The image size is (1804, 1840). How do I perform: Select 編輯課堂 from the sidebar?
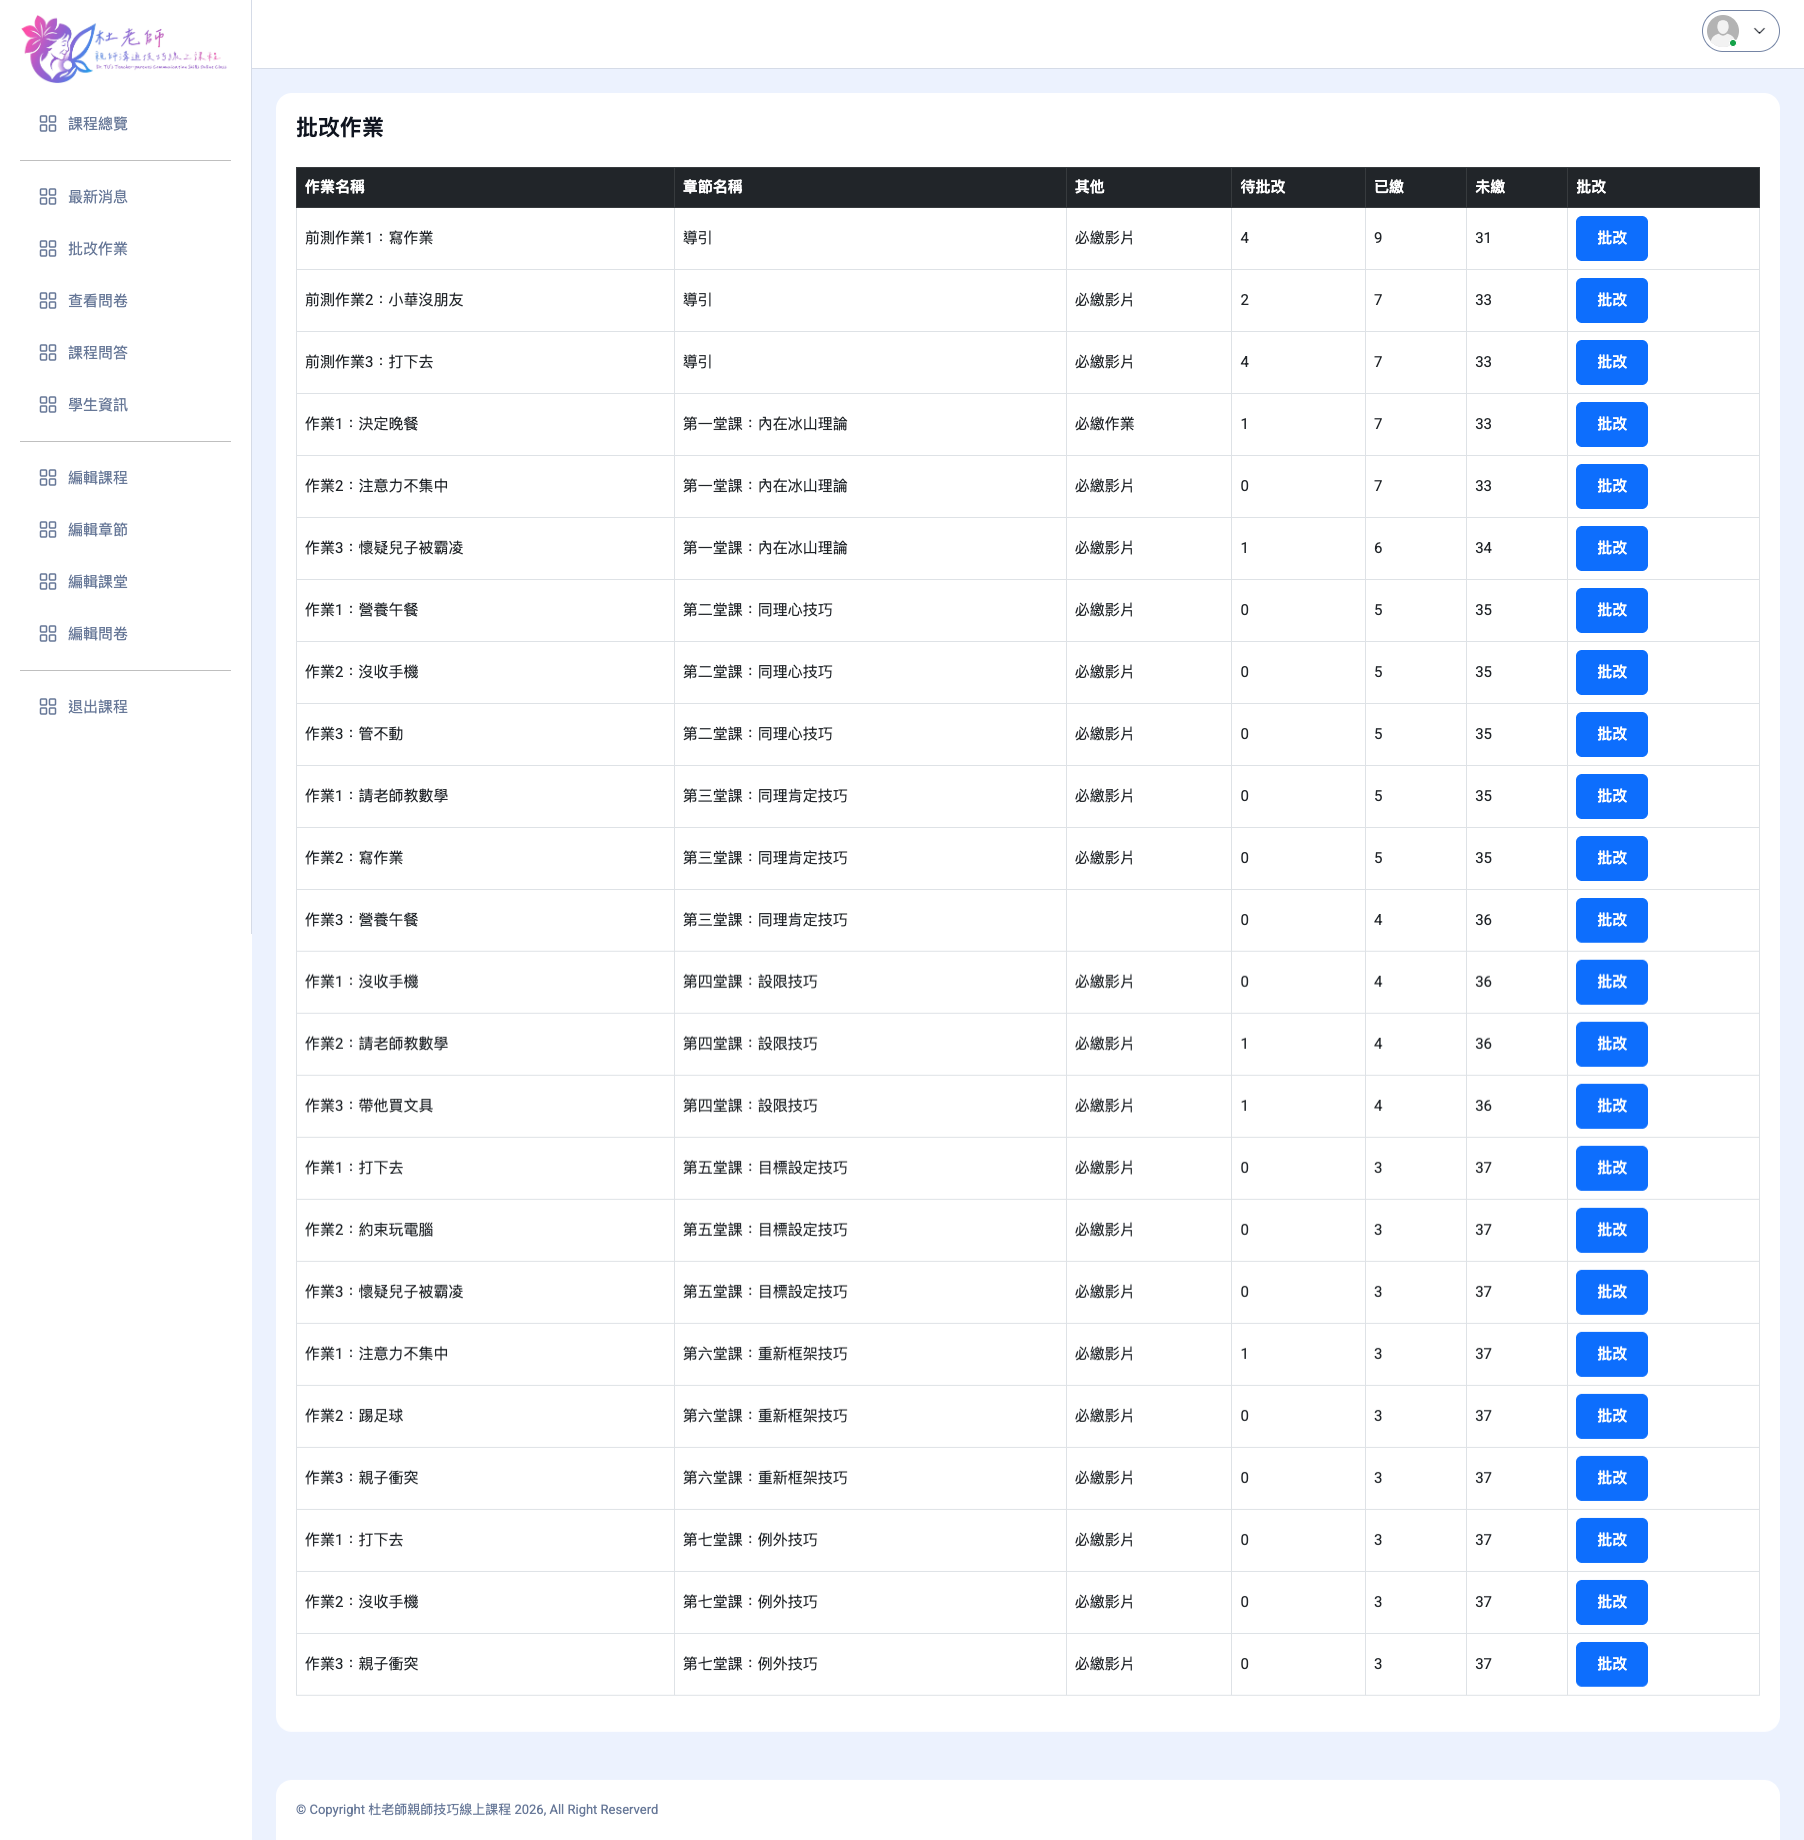[97, 582]
